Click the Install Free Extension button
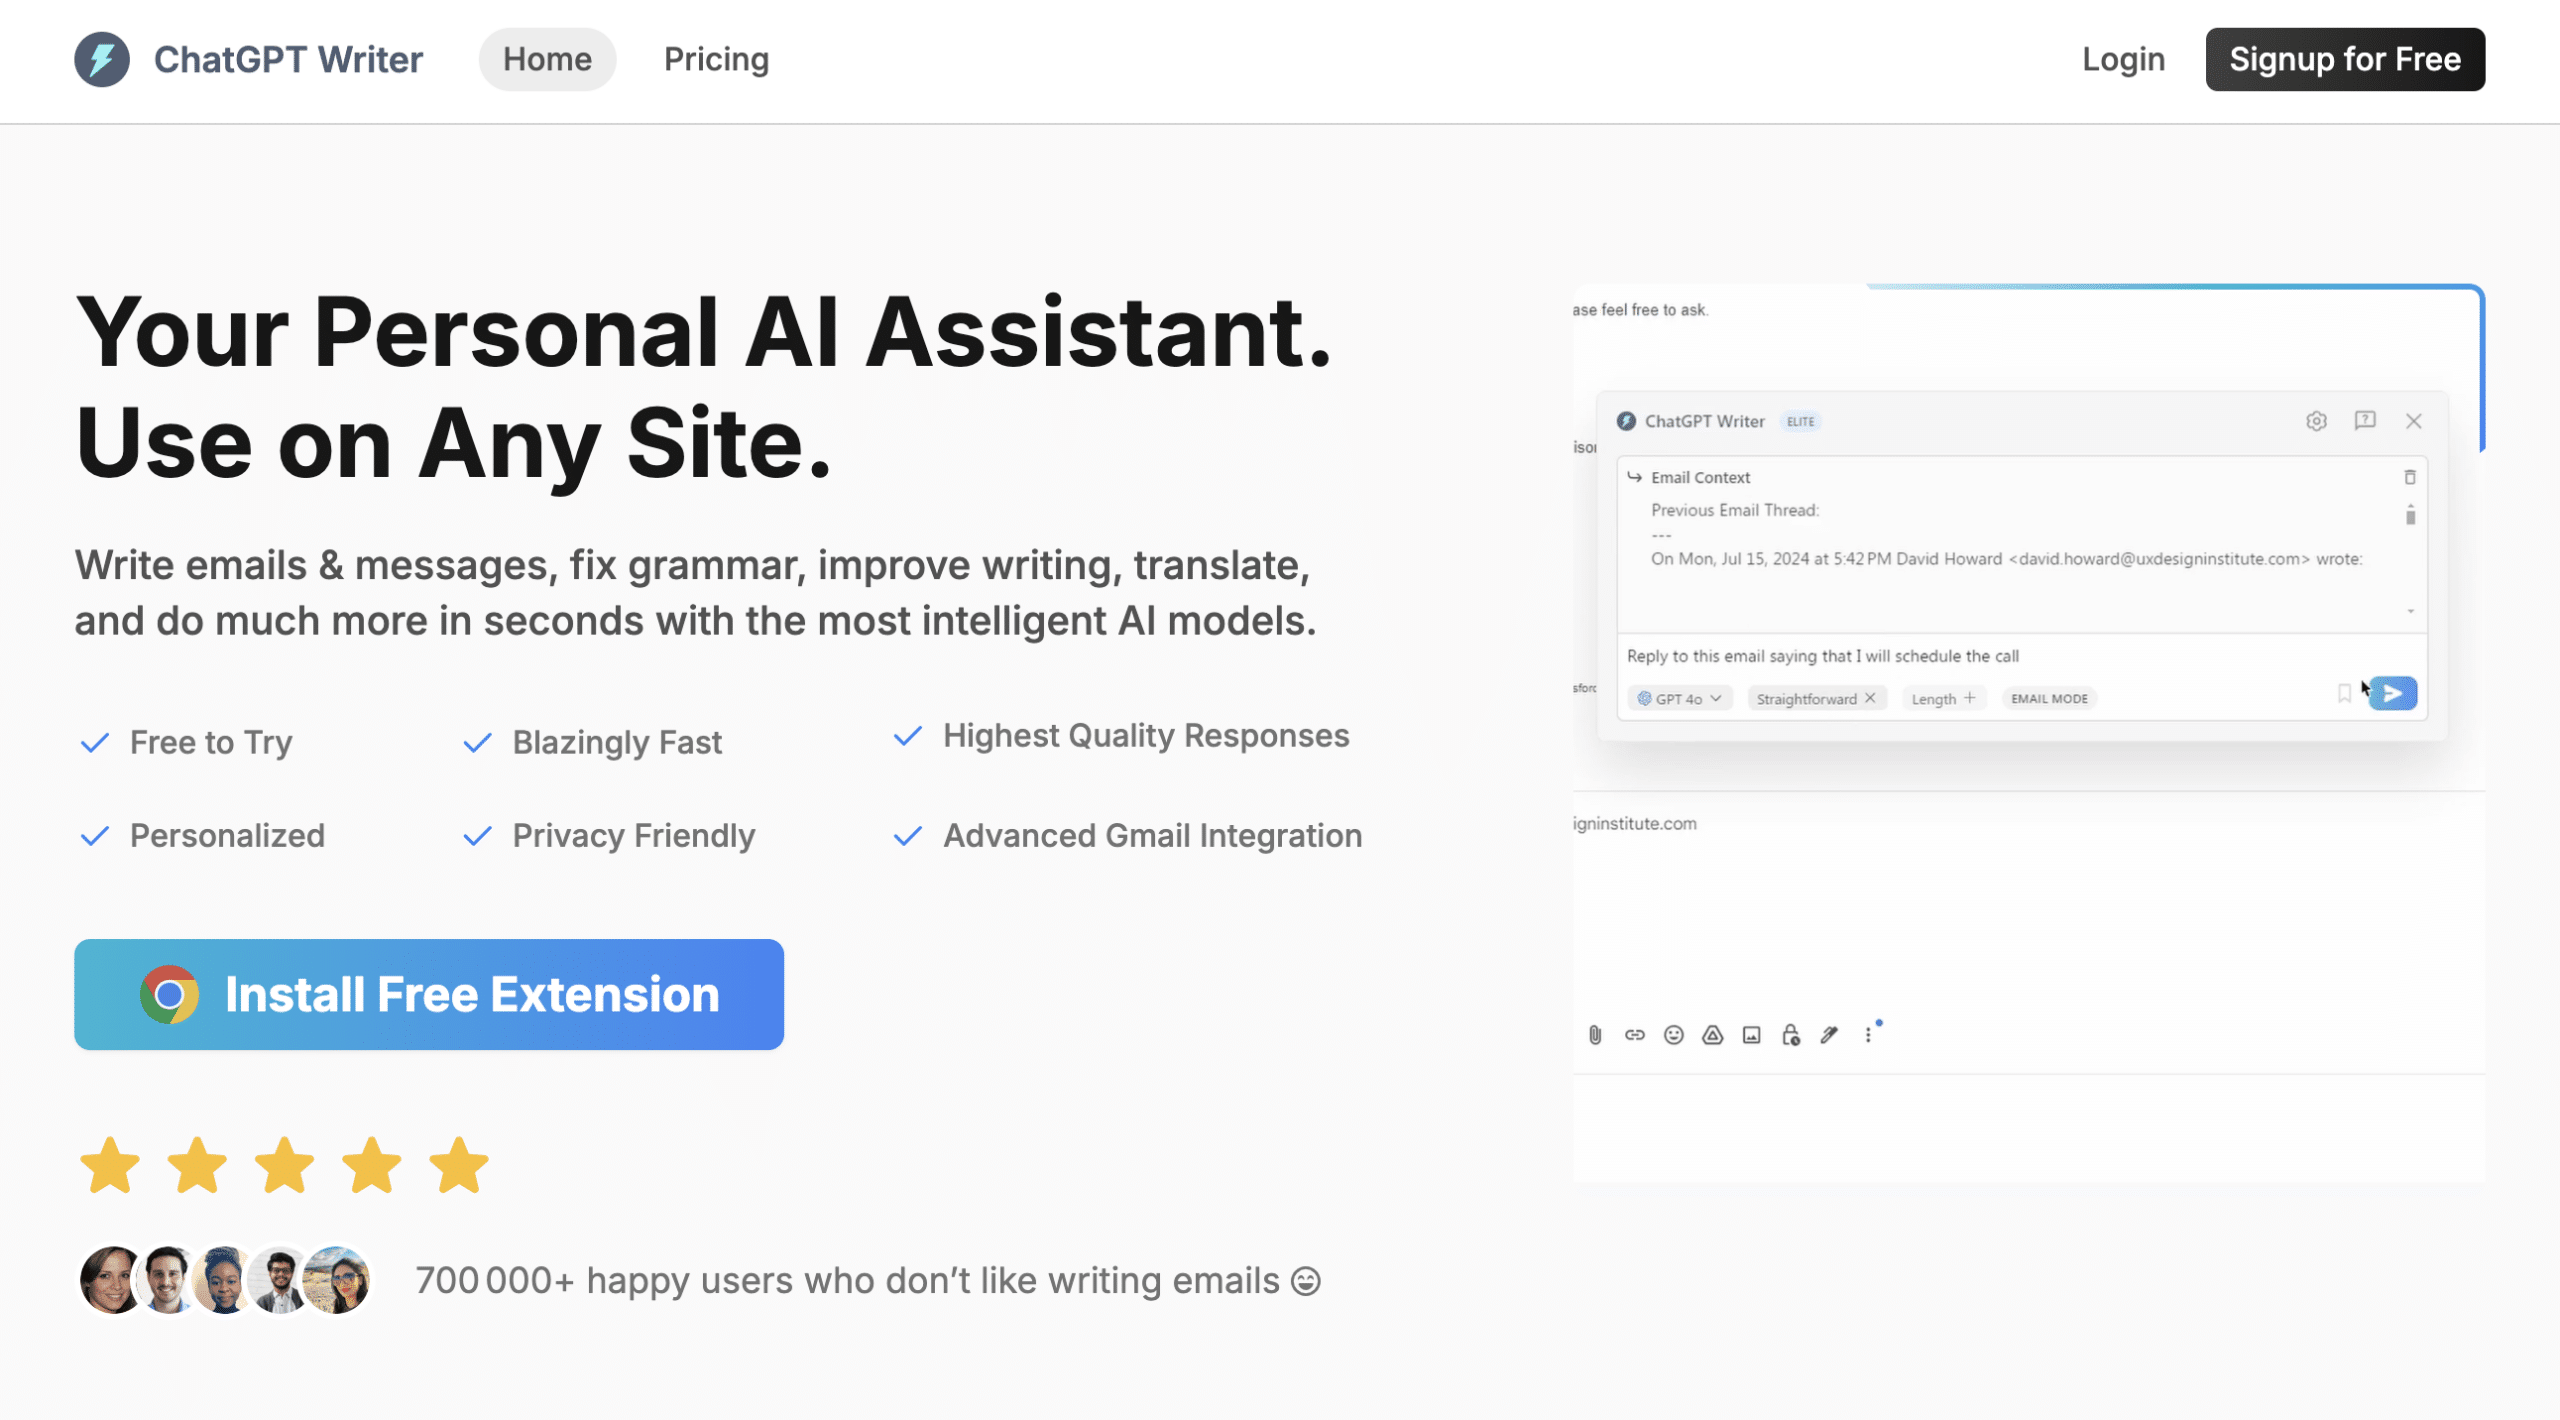 [x=429, y=994]
